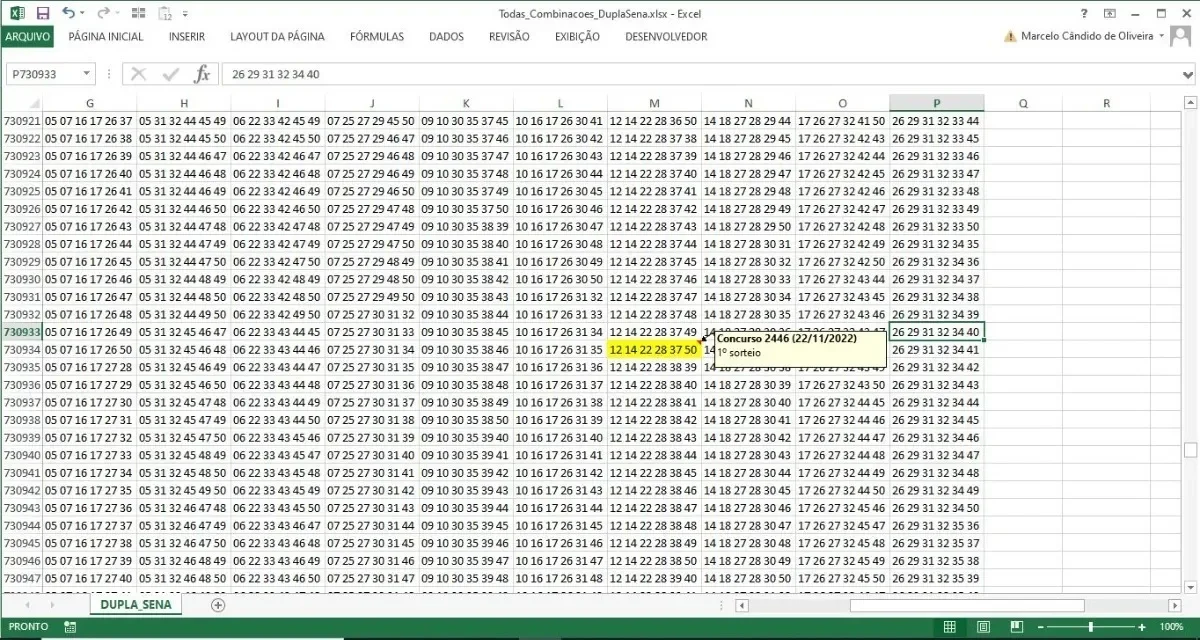The width and height of the screenshot is (1200, 640).
Task: Open ribbon display options icon
Action: point(1110,13)
